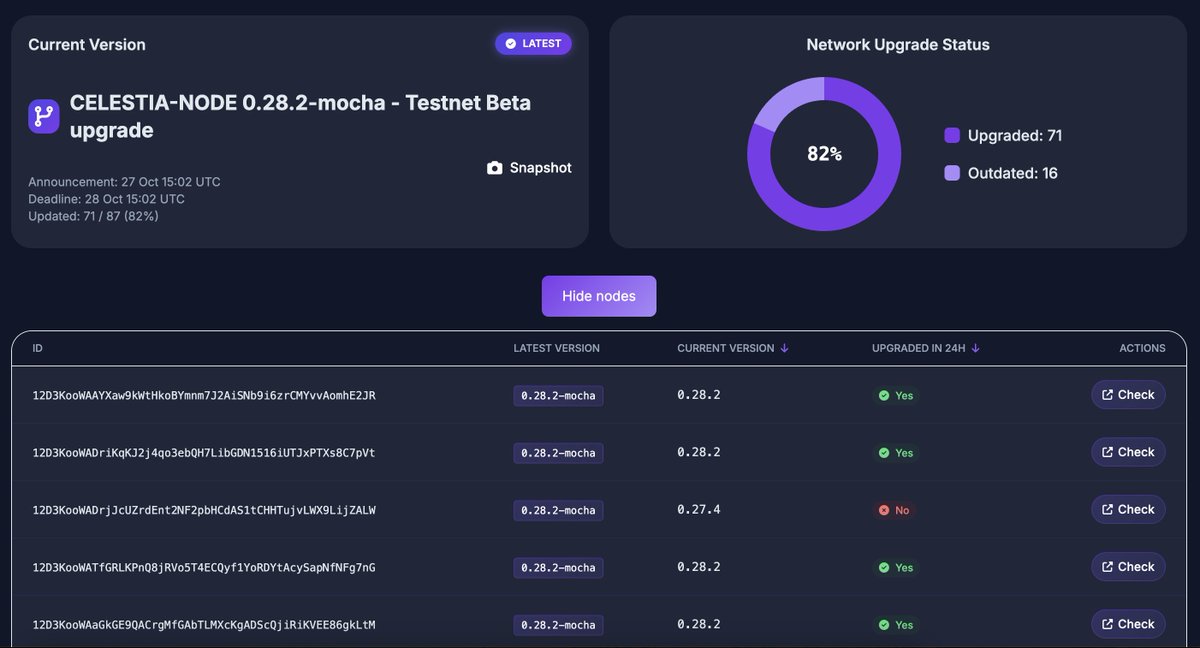Toggle node list visibility with Hide nodes
Screen dimensions: 1200x648
(x=598, y=296)
